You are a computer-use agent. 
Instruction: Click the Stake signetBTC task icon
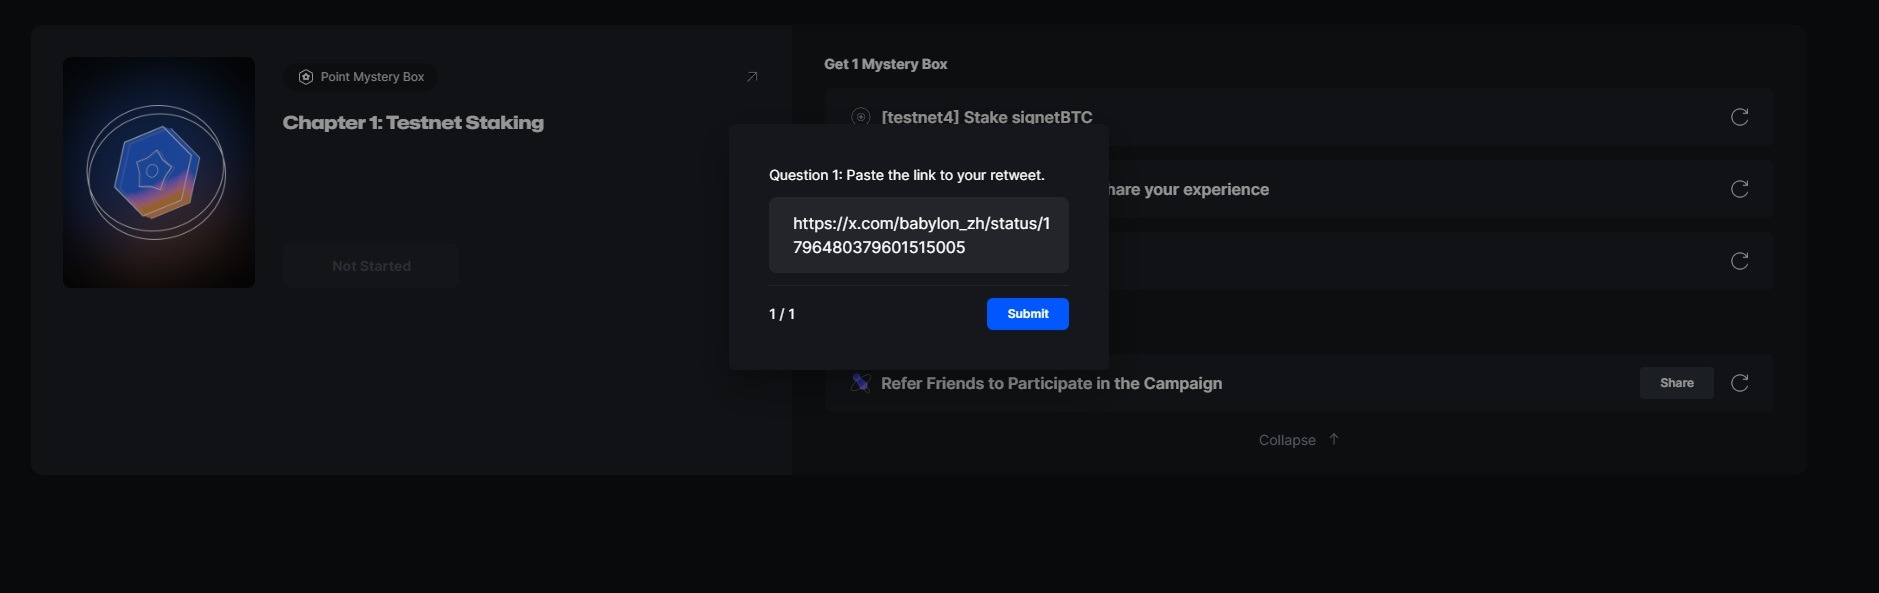860,117
